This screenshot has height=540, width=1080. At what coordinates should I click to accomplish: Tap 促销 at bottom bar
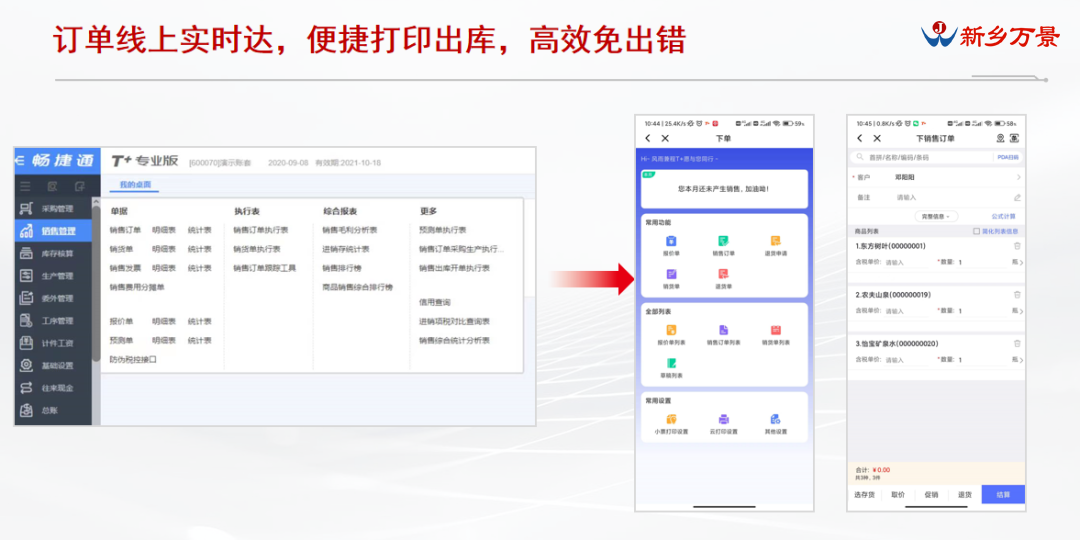pyautogui.click(x=931, y=495)
